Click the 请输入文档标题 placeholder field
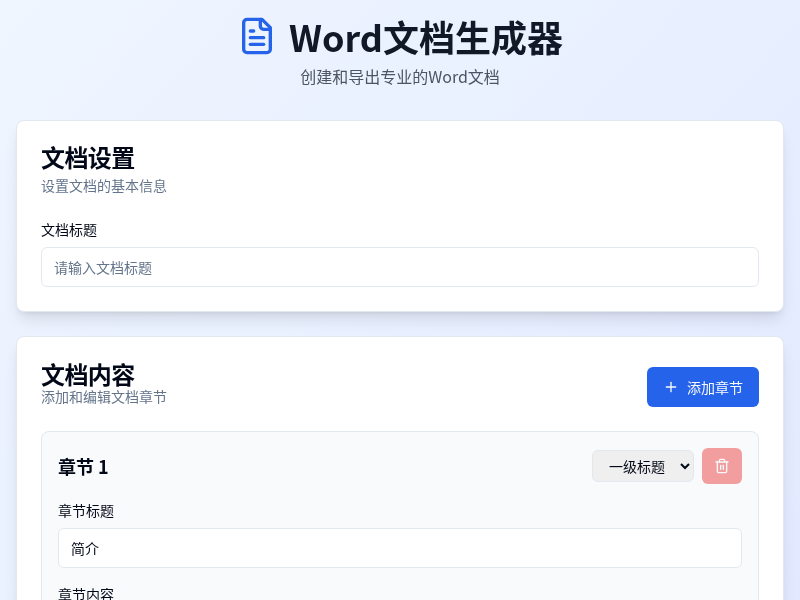The image size is (800, 600). tap(400, 267)
